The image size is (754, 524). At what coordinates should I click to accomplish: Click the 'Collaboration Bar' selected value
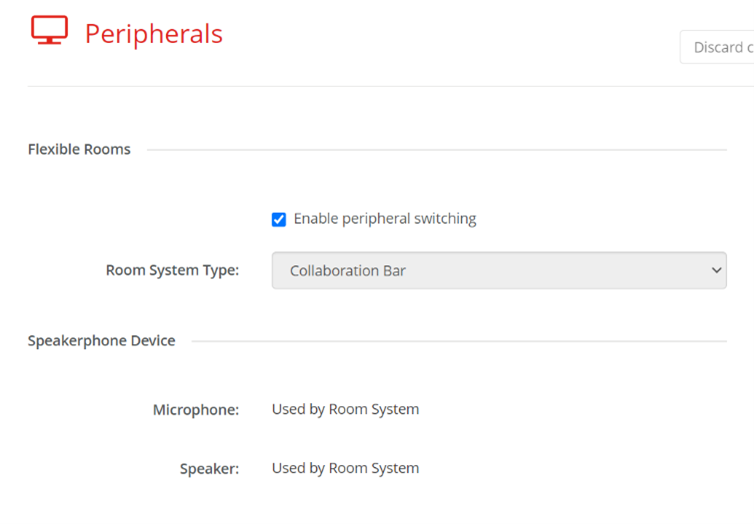point(347,271)
